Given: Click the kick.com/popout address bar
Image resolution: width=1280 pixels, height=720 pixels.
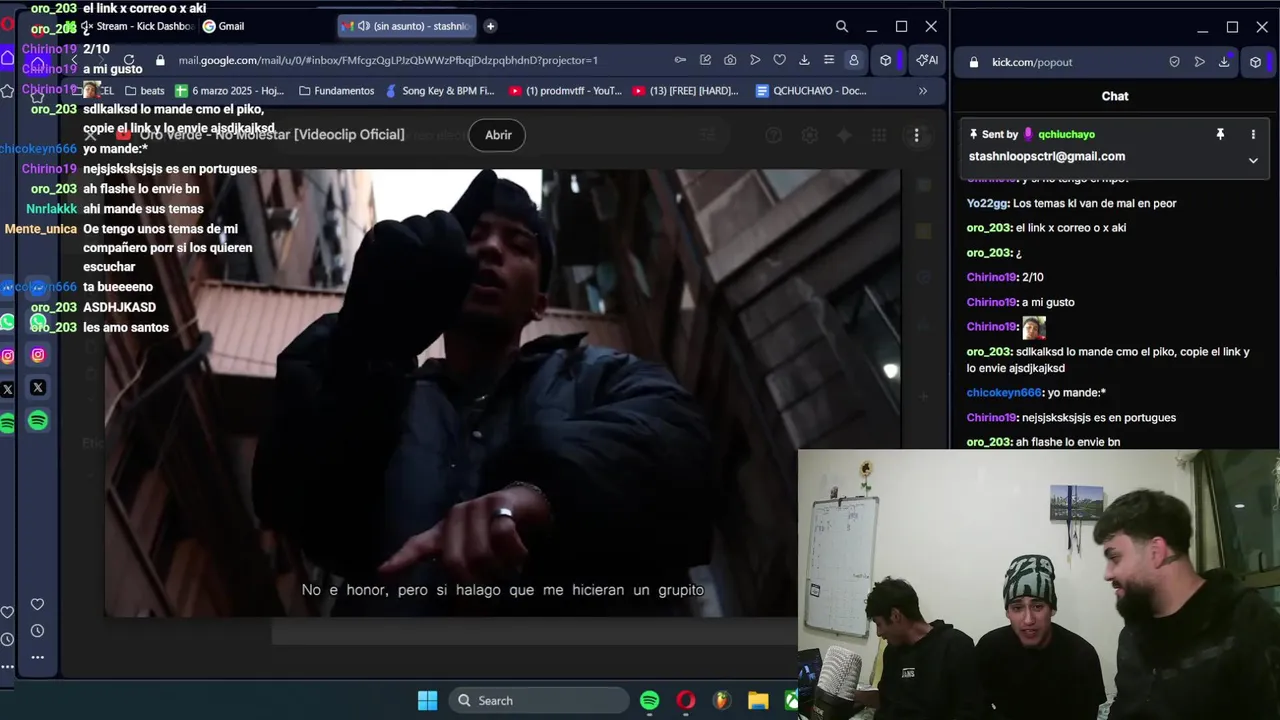Looking at the screenshot, I should [x=1032, y=62].
